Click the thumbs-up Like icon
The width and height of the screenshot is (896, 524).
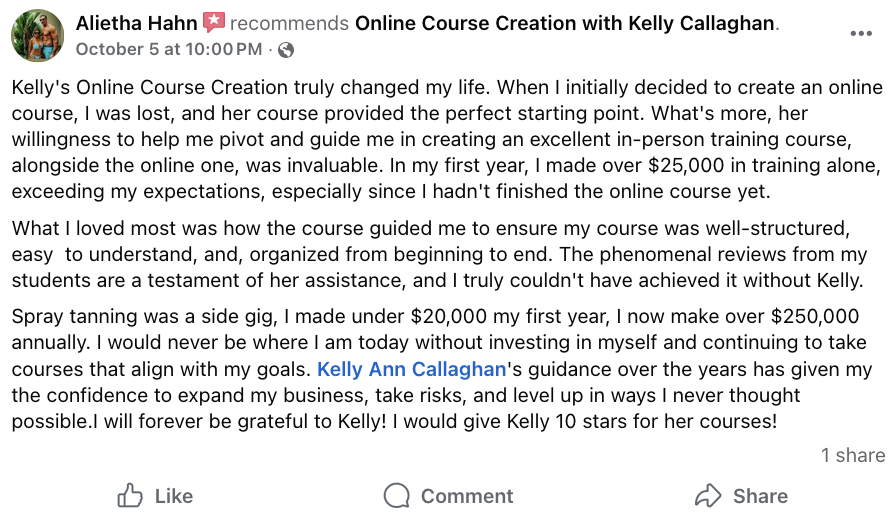pyautogui.click(x=131, y=495)
